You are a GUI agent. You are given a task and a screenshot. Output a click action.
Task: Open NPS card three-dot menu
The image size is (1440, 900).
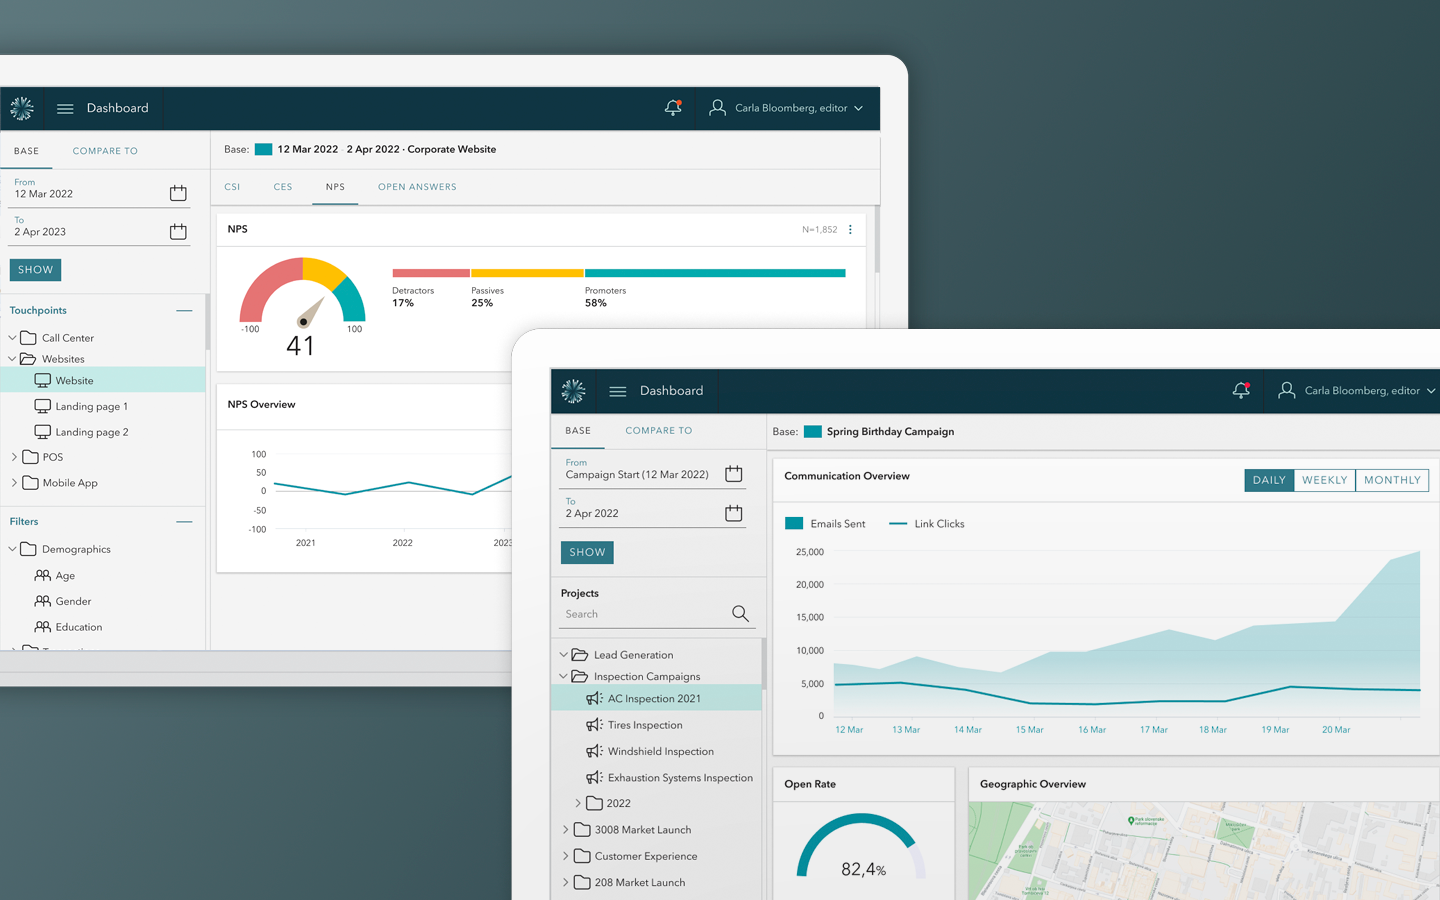click(x=850, y=230)
